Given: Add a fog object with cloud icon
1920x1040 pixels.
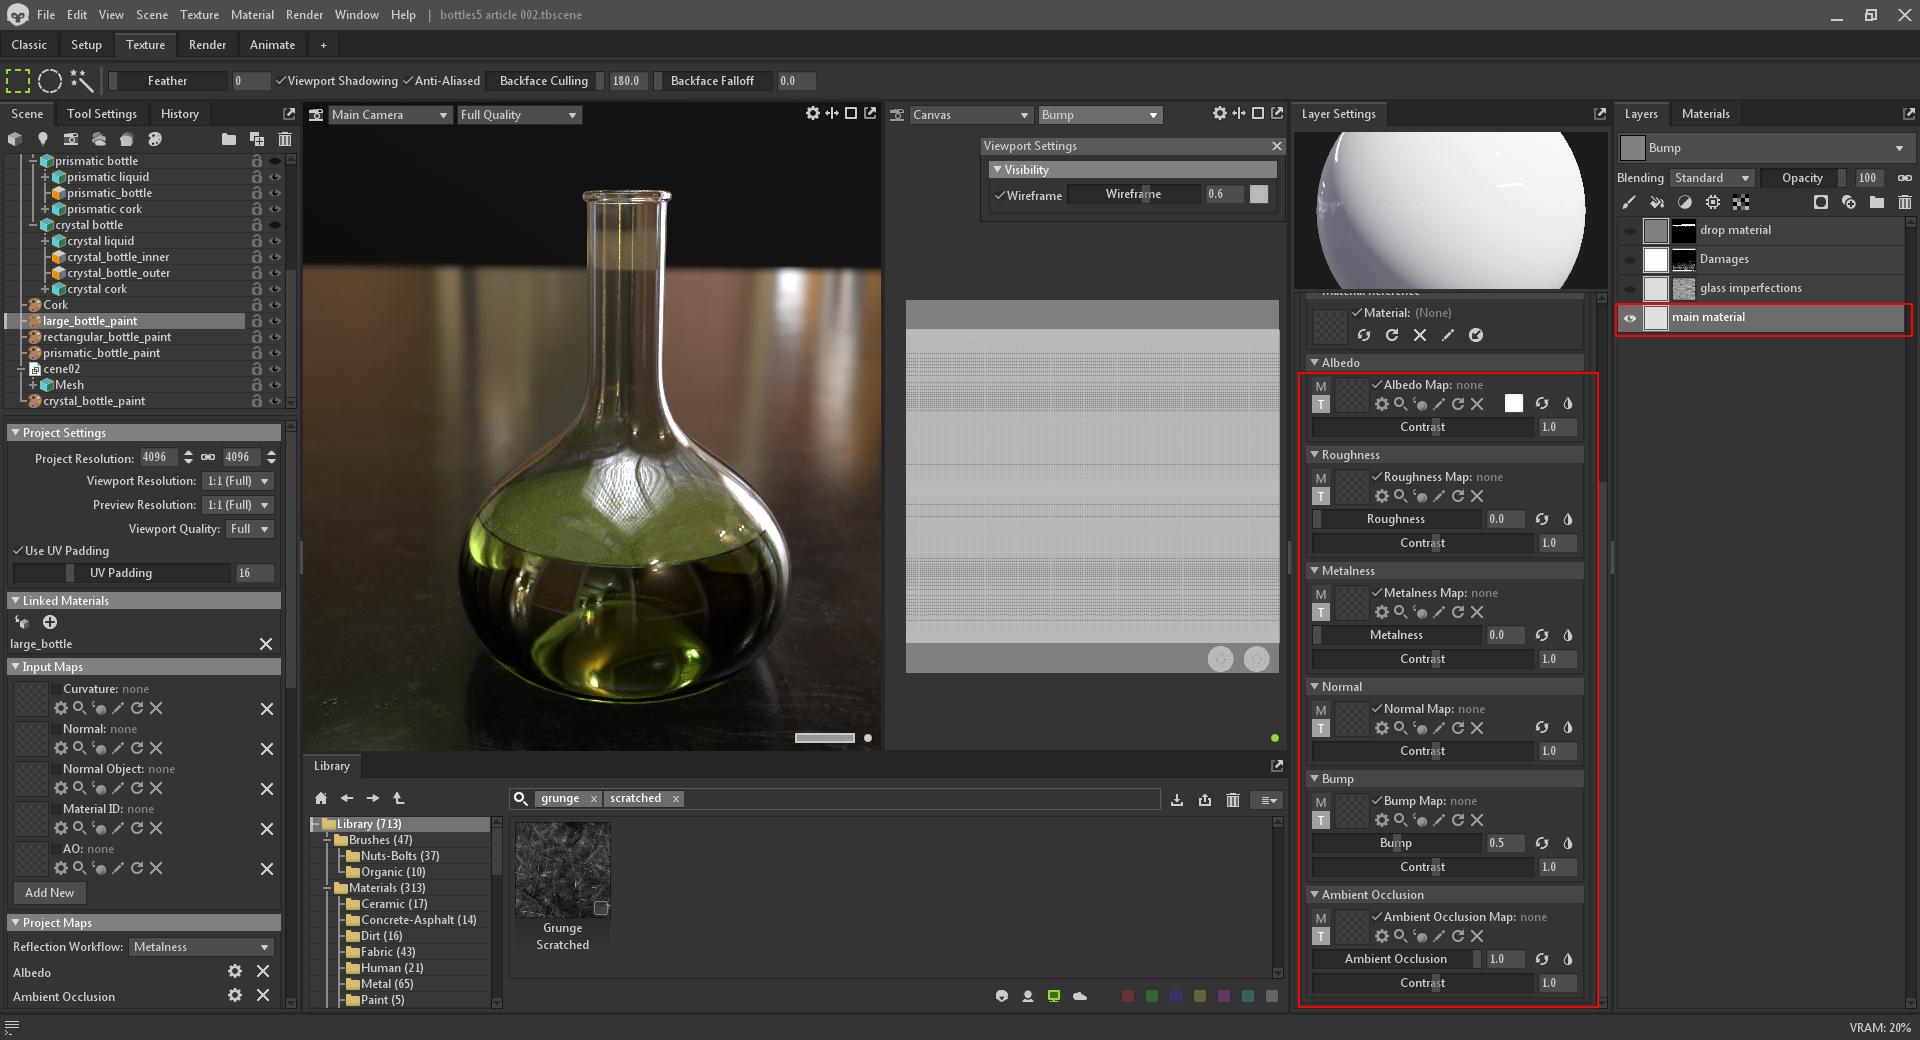Looking at the screenshot, I should point(99,139).
